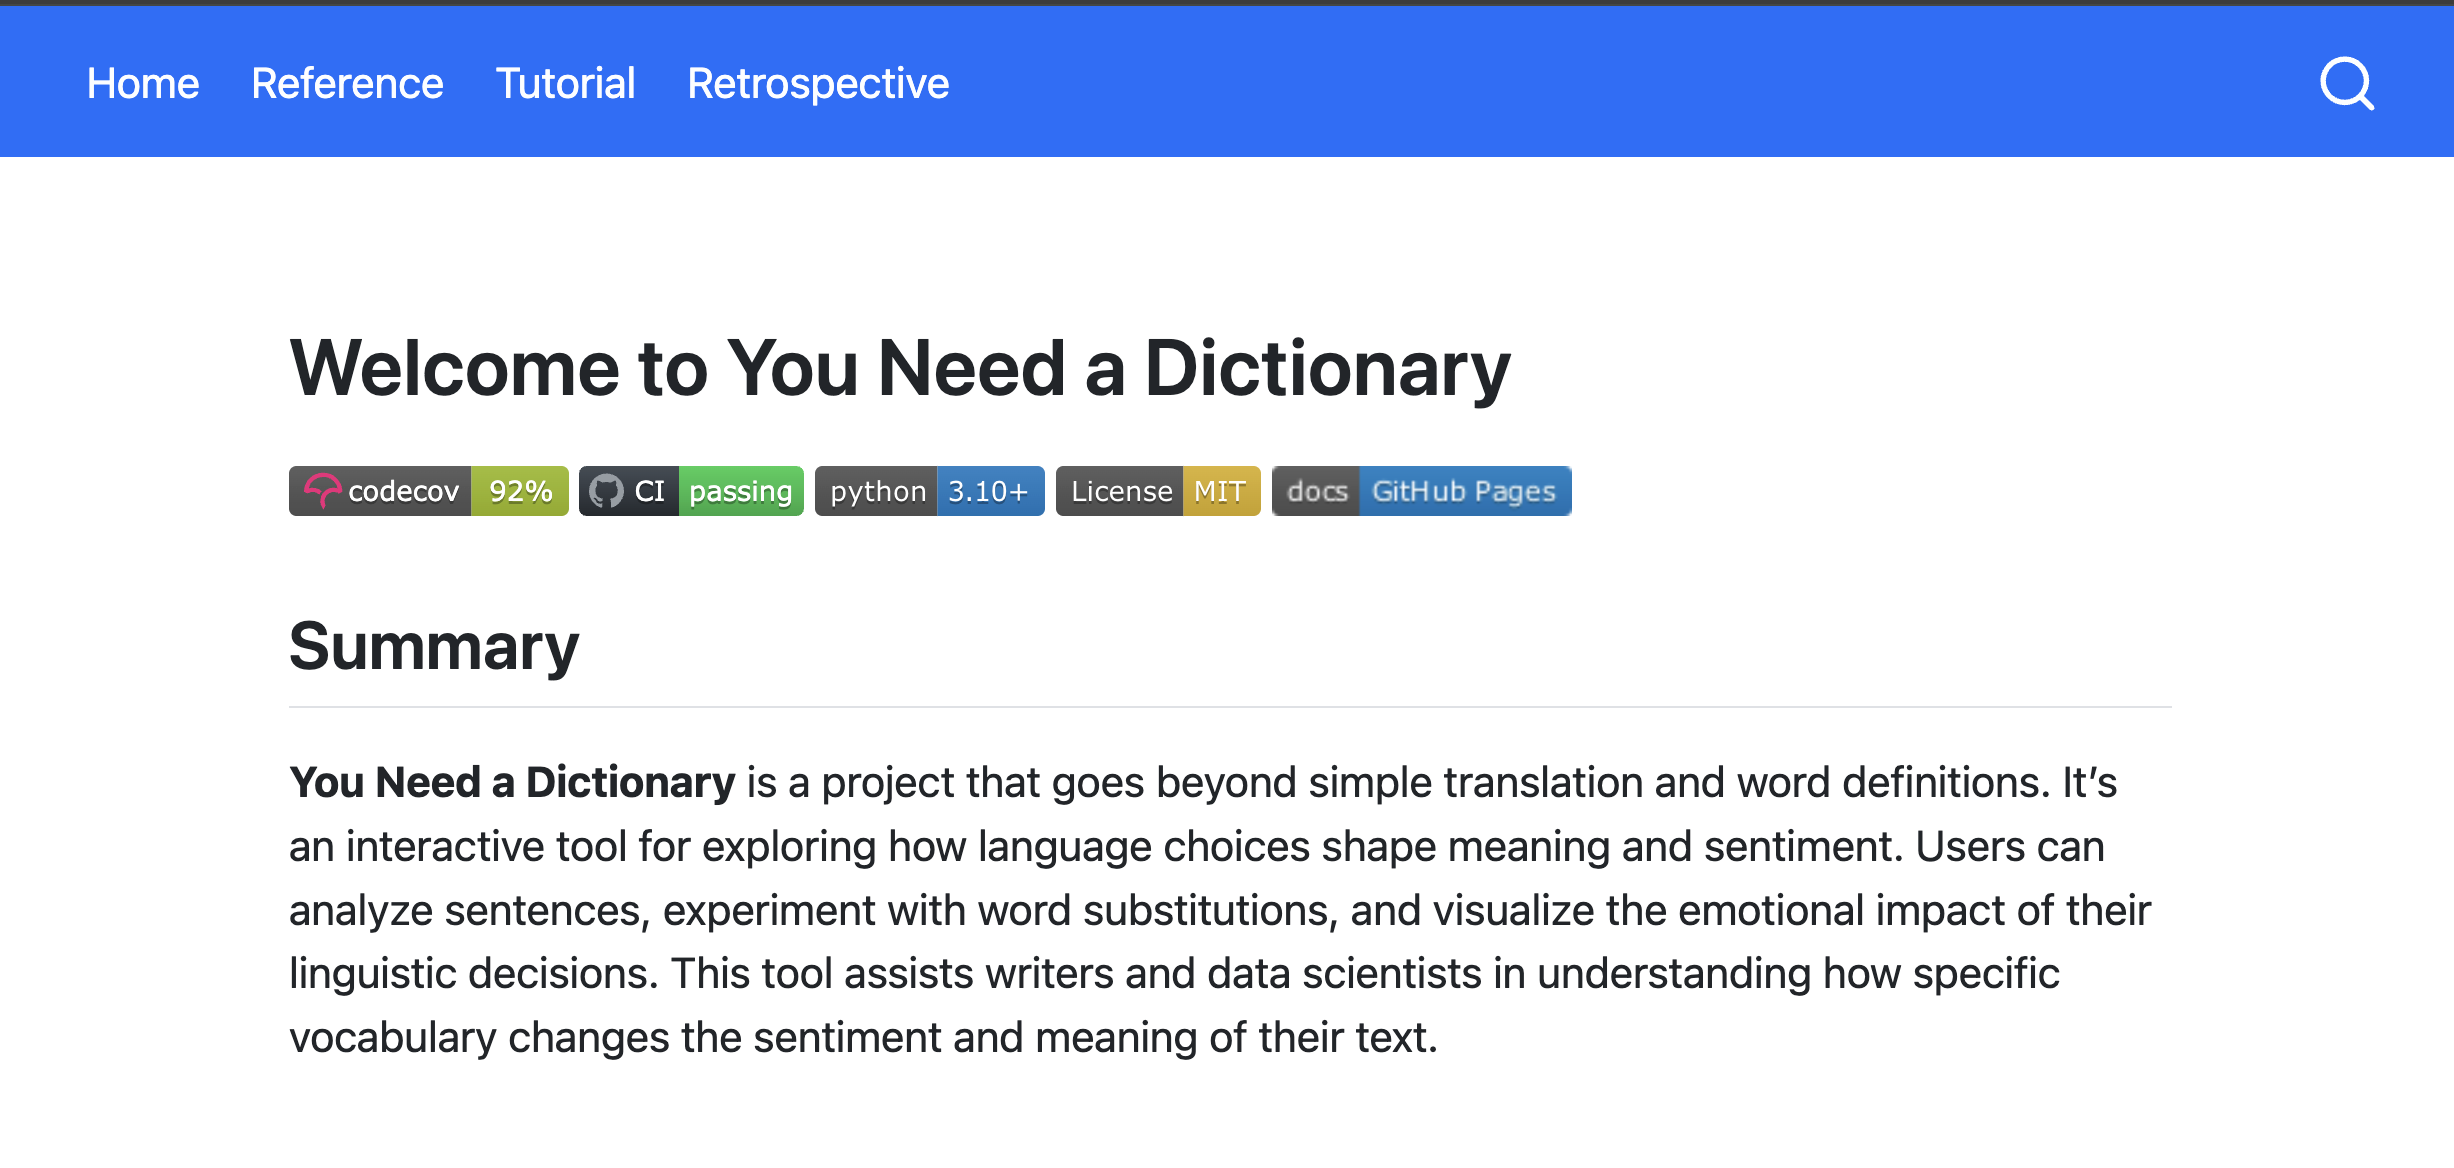Click bold You Need a Dictionary text

pyautogui.click(x=512, y=783)
